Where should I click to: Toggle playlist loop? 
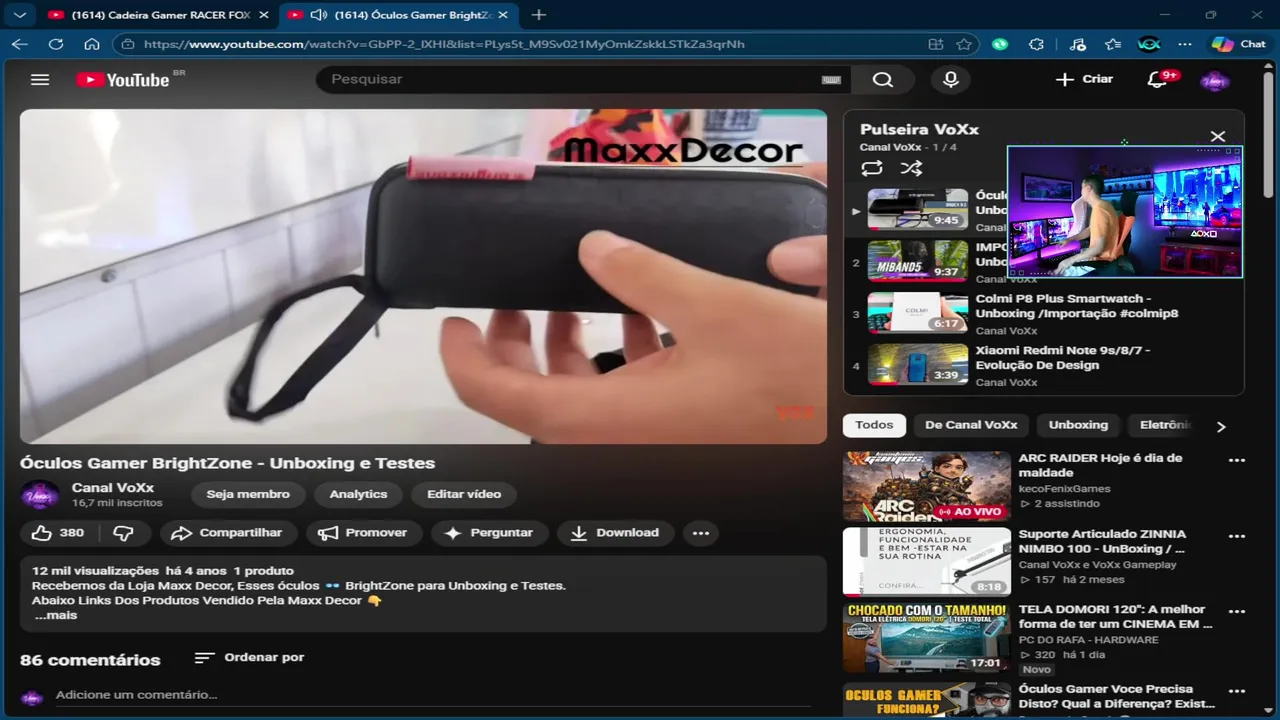coord(872,168)
